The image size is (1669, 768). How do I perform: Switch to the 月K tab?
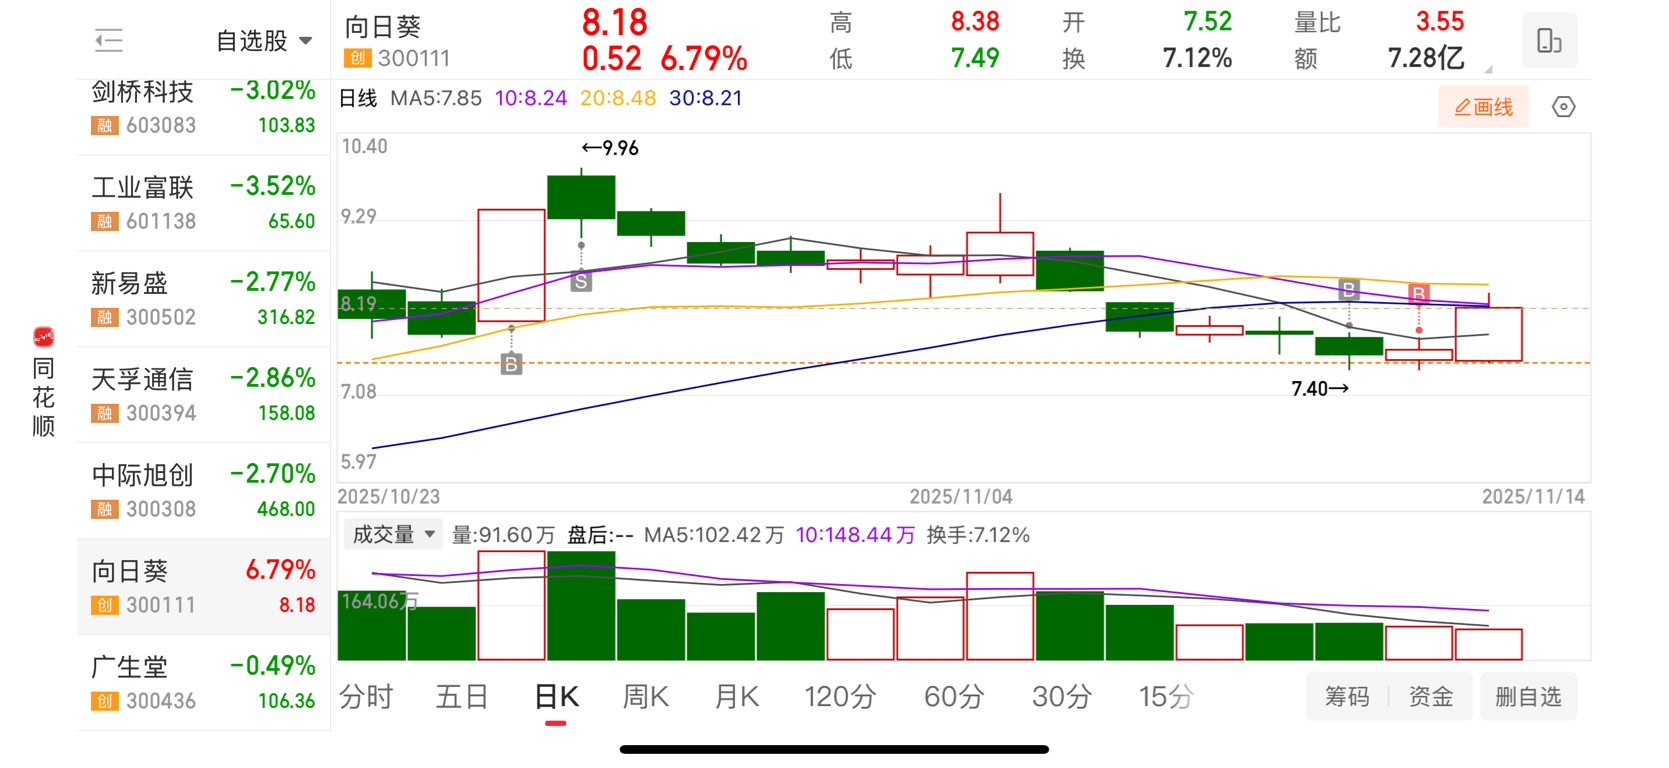737,697
